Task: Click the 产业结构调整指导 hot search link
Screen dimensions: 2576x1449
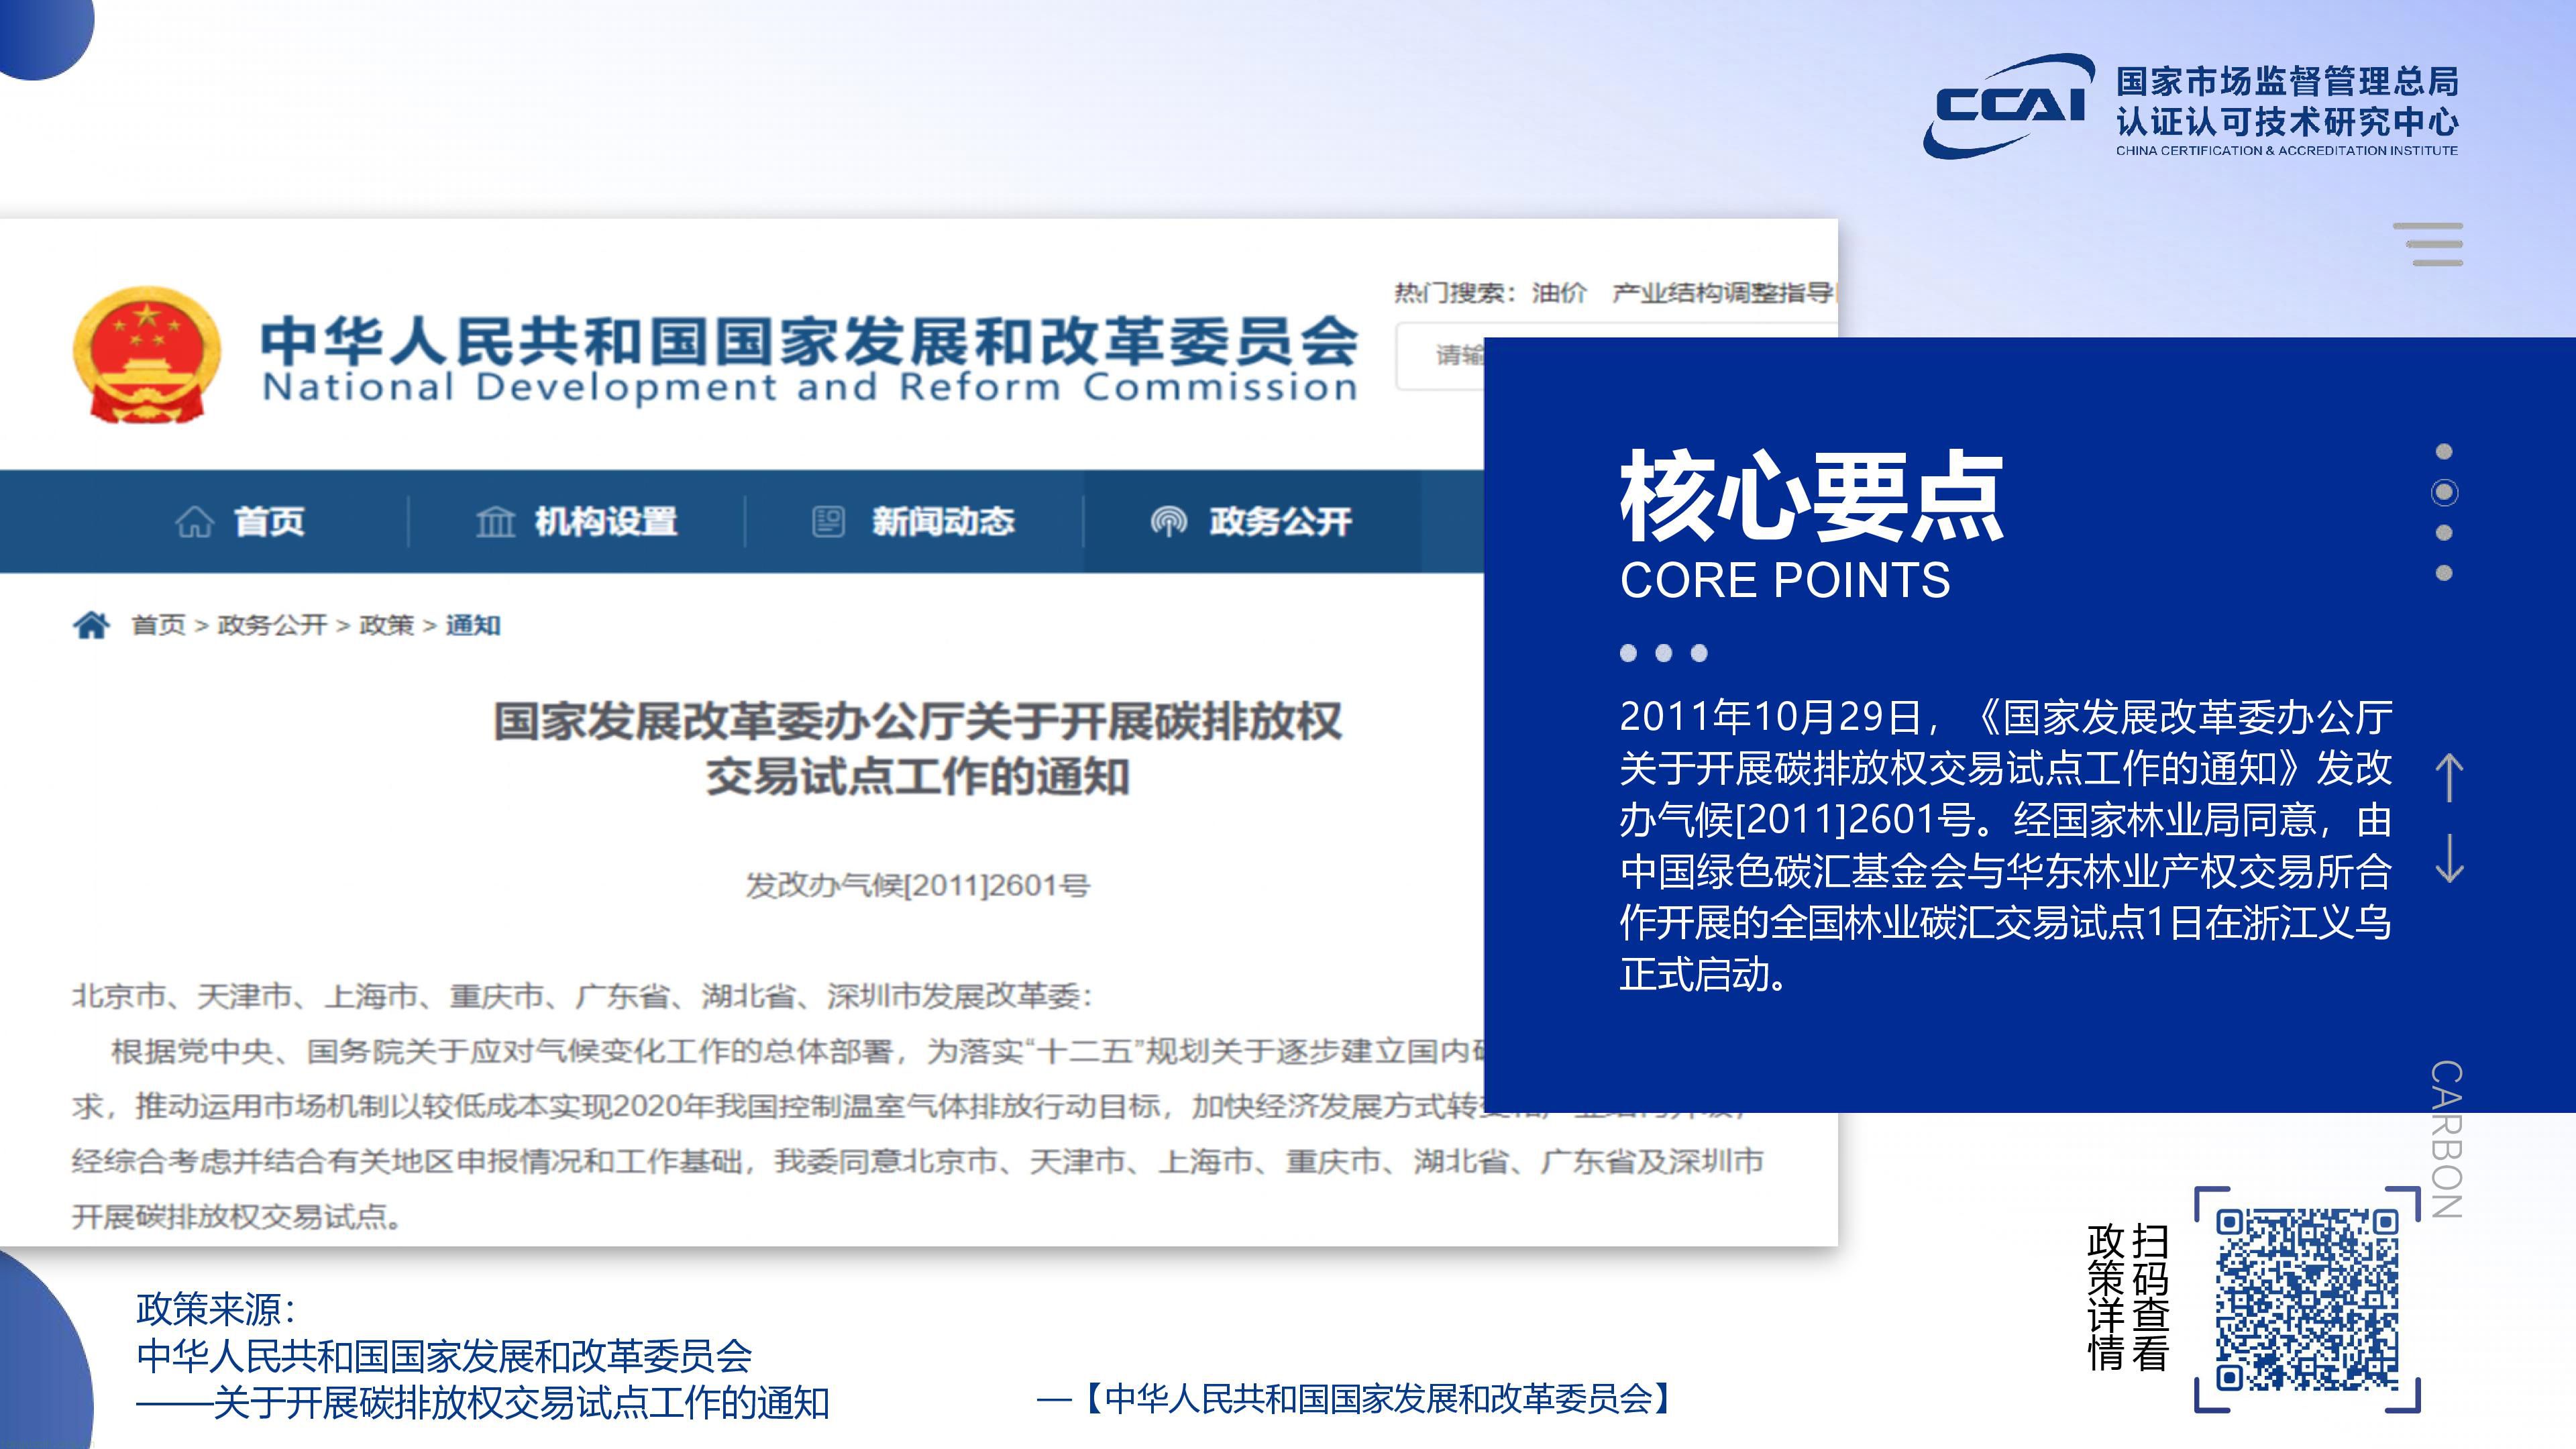Action: click(x=1724, y=293)
